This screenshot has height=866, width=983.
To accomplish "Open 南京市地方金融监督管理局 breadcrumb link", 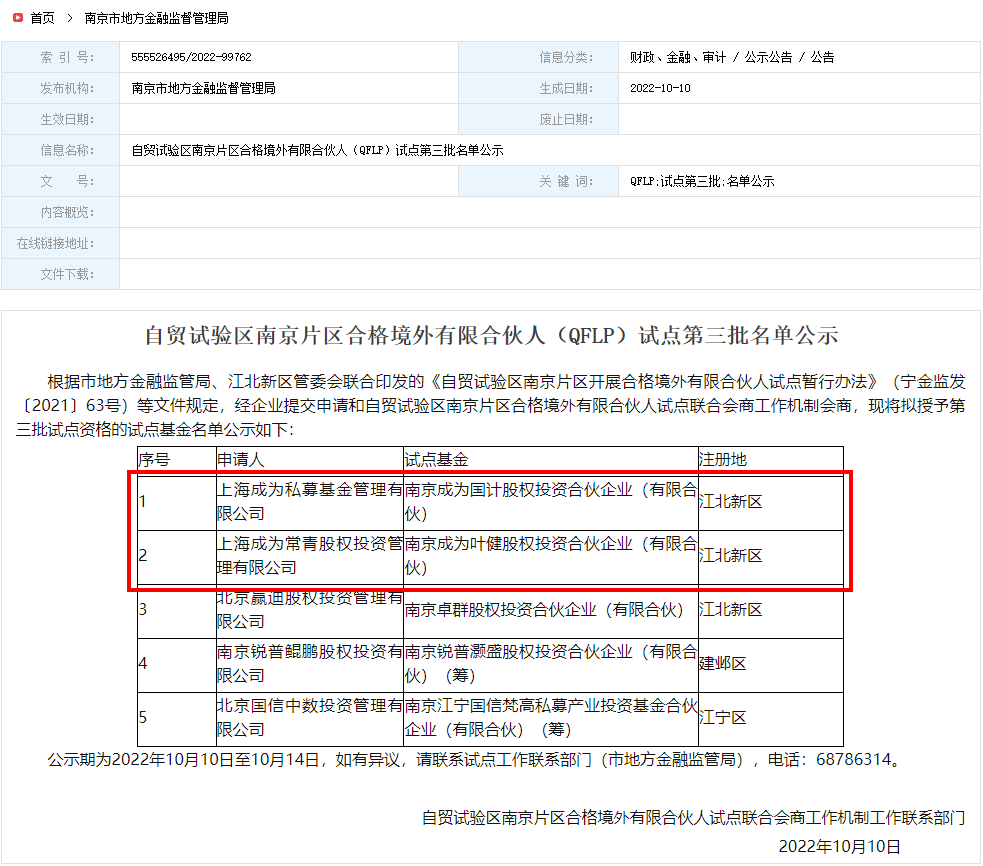I will pyautogui.click(x=156, y=18).
